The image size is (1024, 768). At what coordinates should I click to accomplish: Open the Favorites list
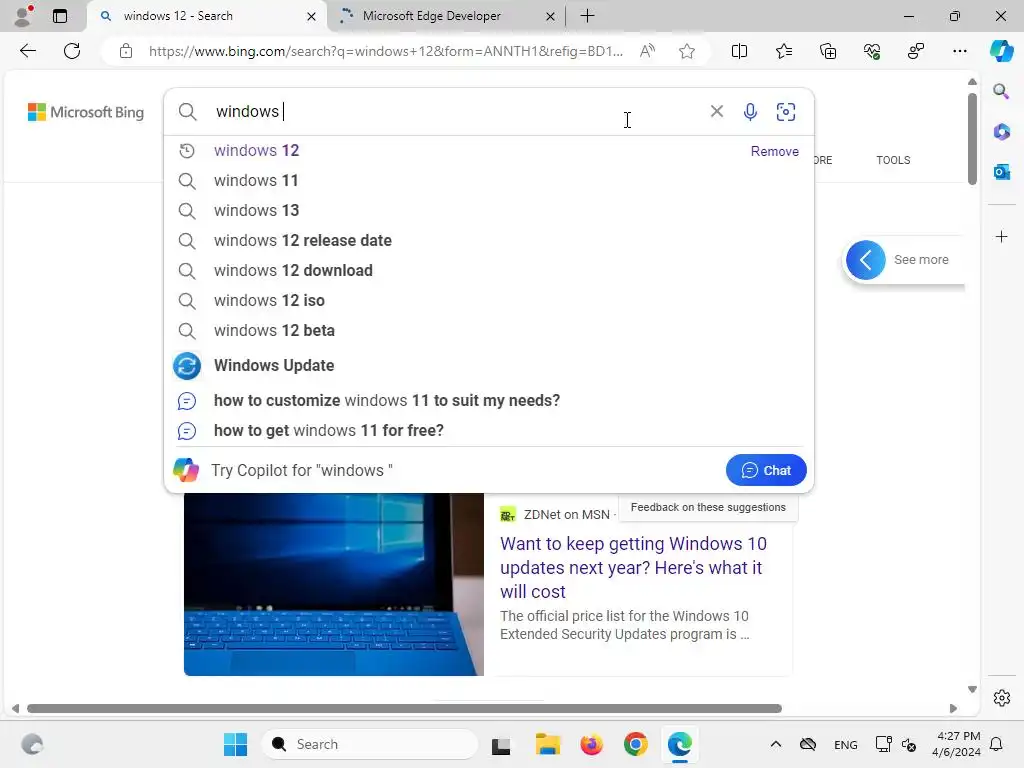(784, 51)
